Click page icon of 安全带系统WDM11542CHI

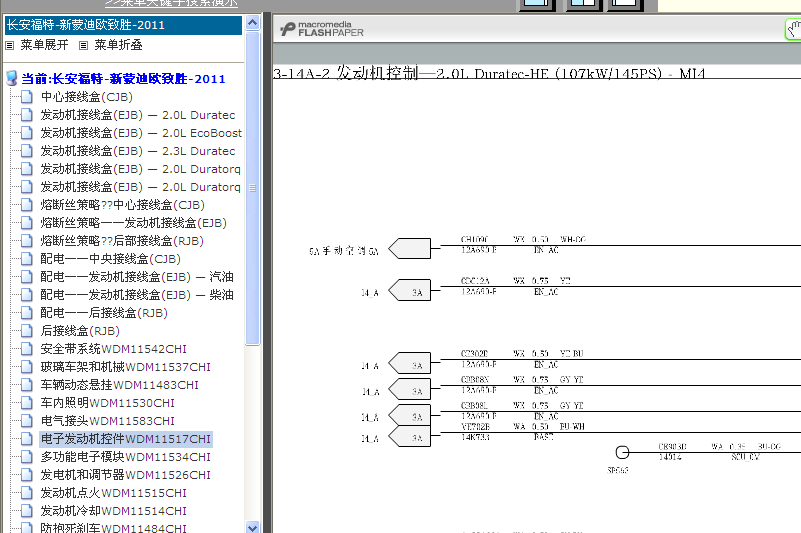click(x=27, y=349)
